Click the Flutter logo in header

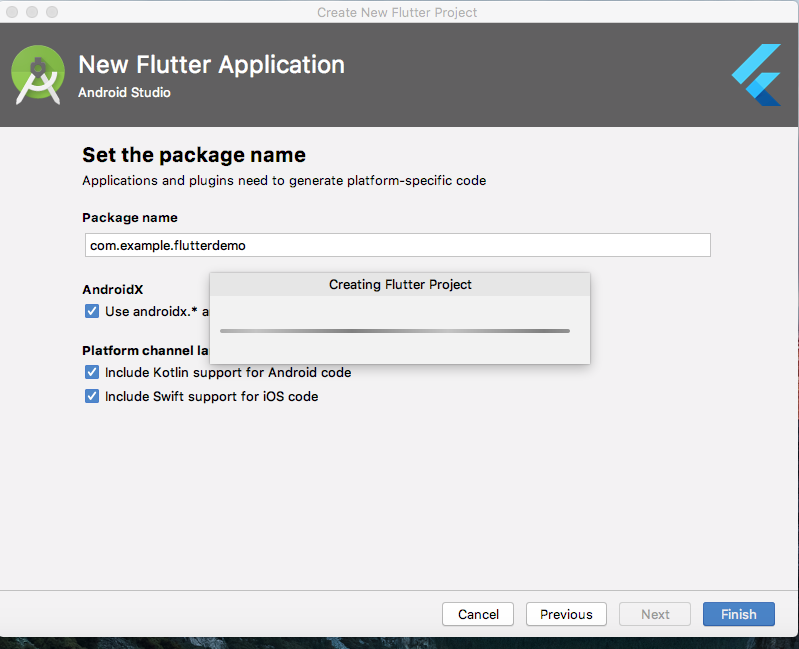(x=756, y=75)
